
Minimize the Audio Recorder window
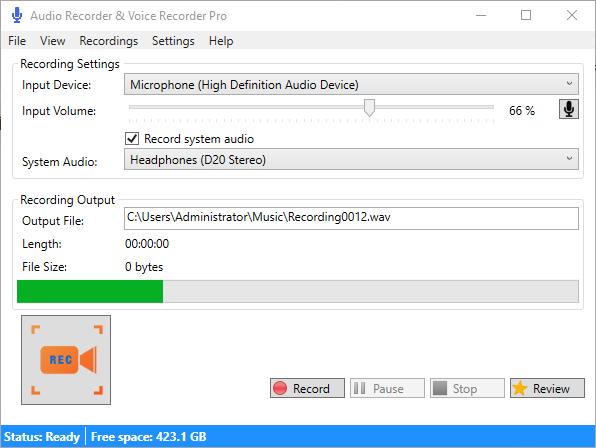481,15
